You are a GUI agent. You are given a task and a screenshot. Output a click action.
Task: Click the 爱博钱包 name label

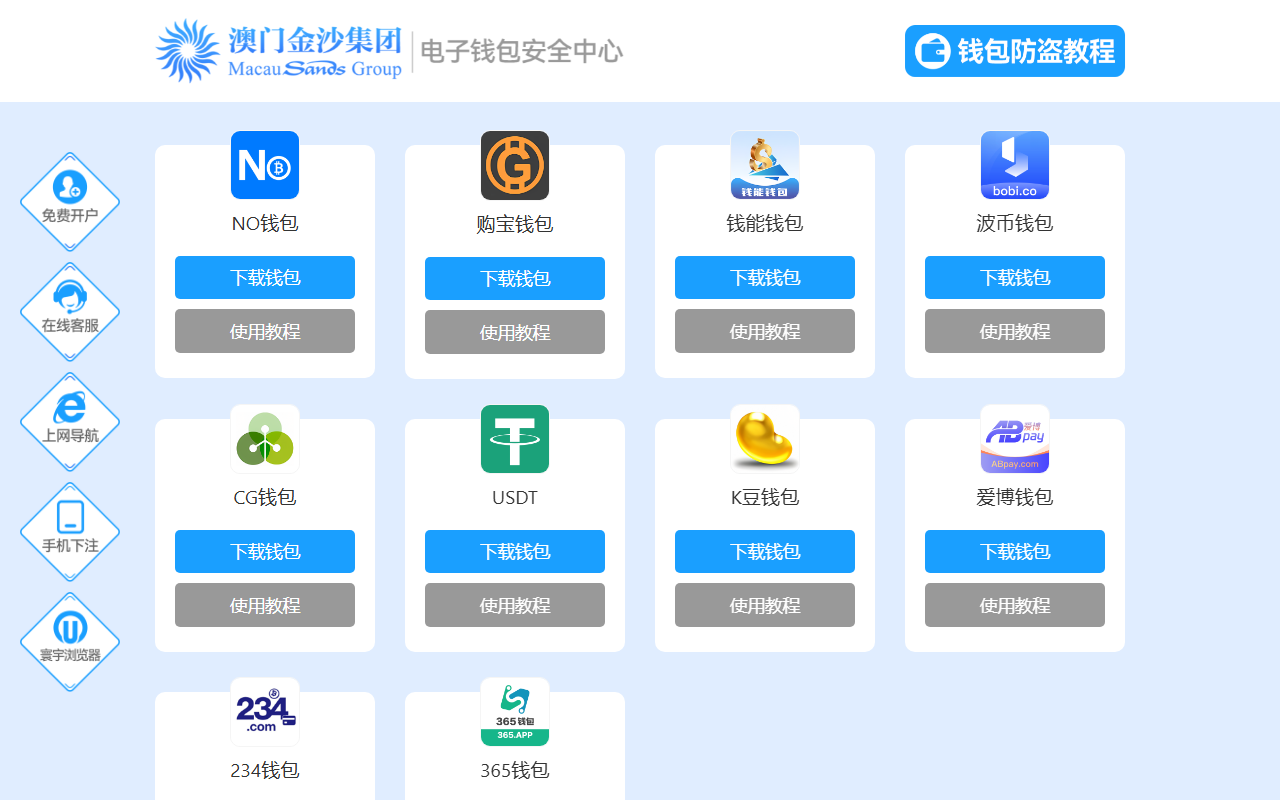point(1015,497)
